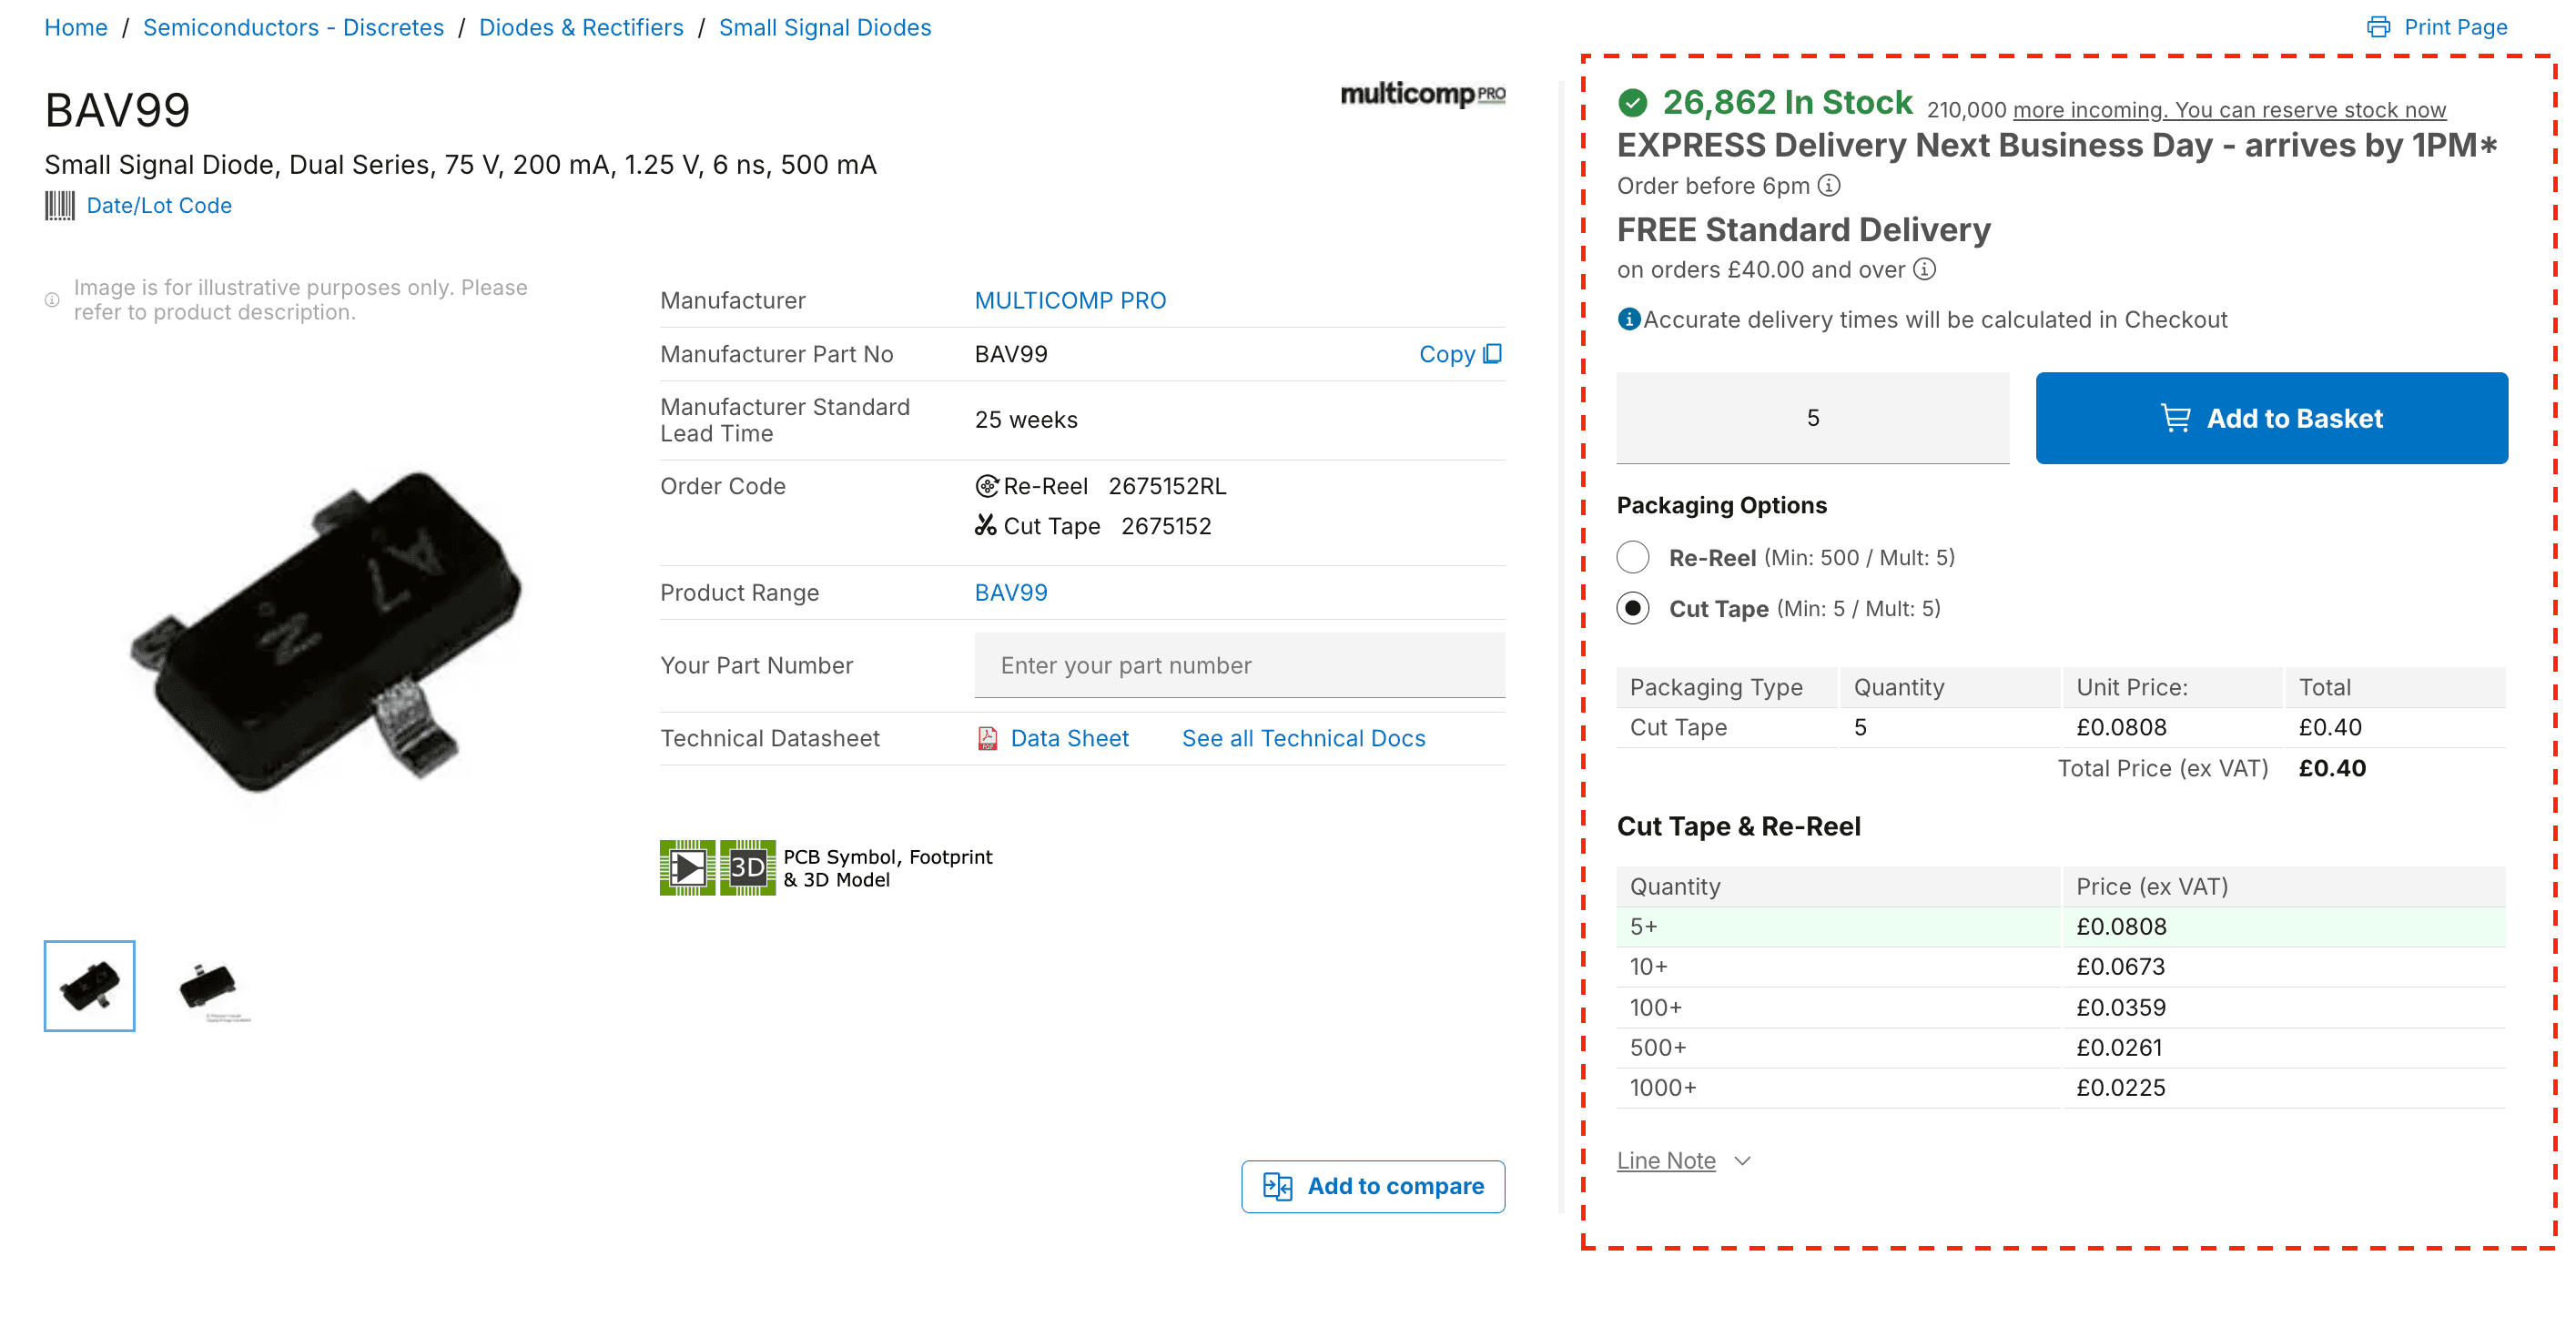Click the printer icon beside Print Page
This screenshot has height=1327, width=2576.
tap(2378, 27)
